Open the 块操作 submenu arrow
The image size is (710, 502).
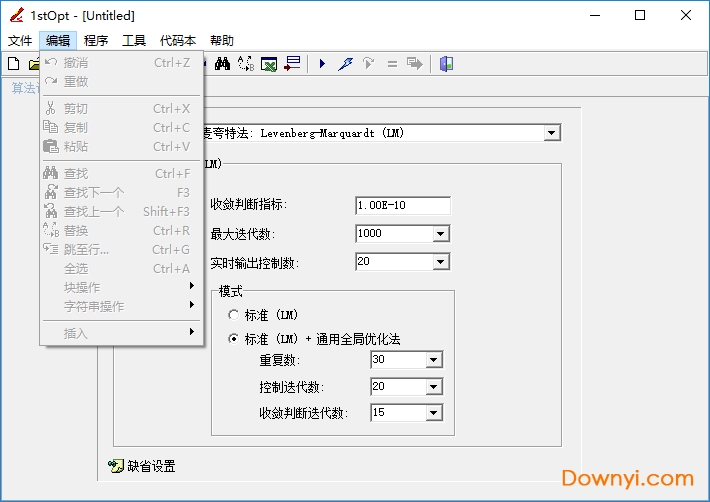(x=192, y=286)
